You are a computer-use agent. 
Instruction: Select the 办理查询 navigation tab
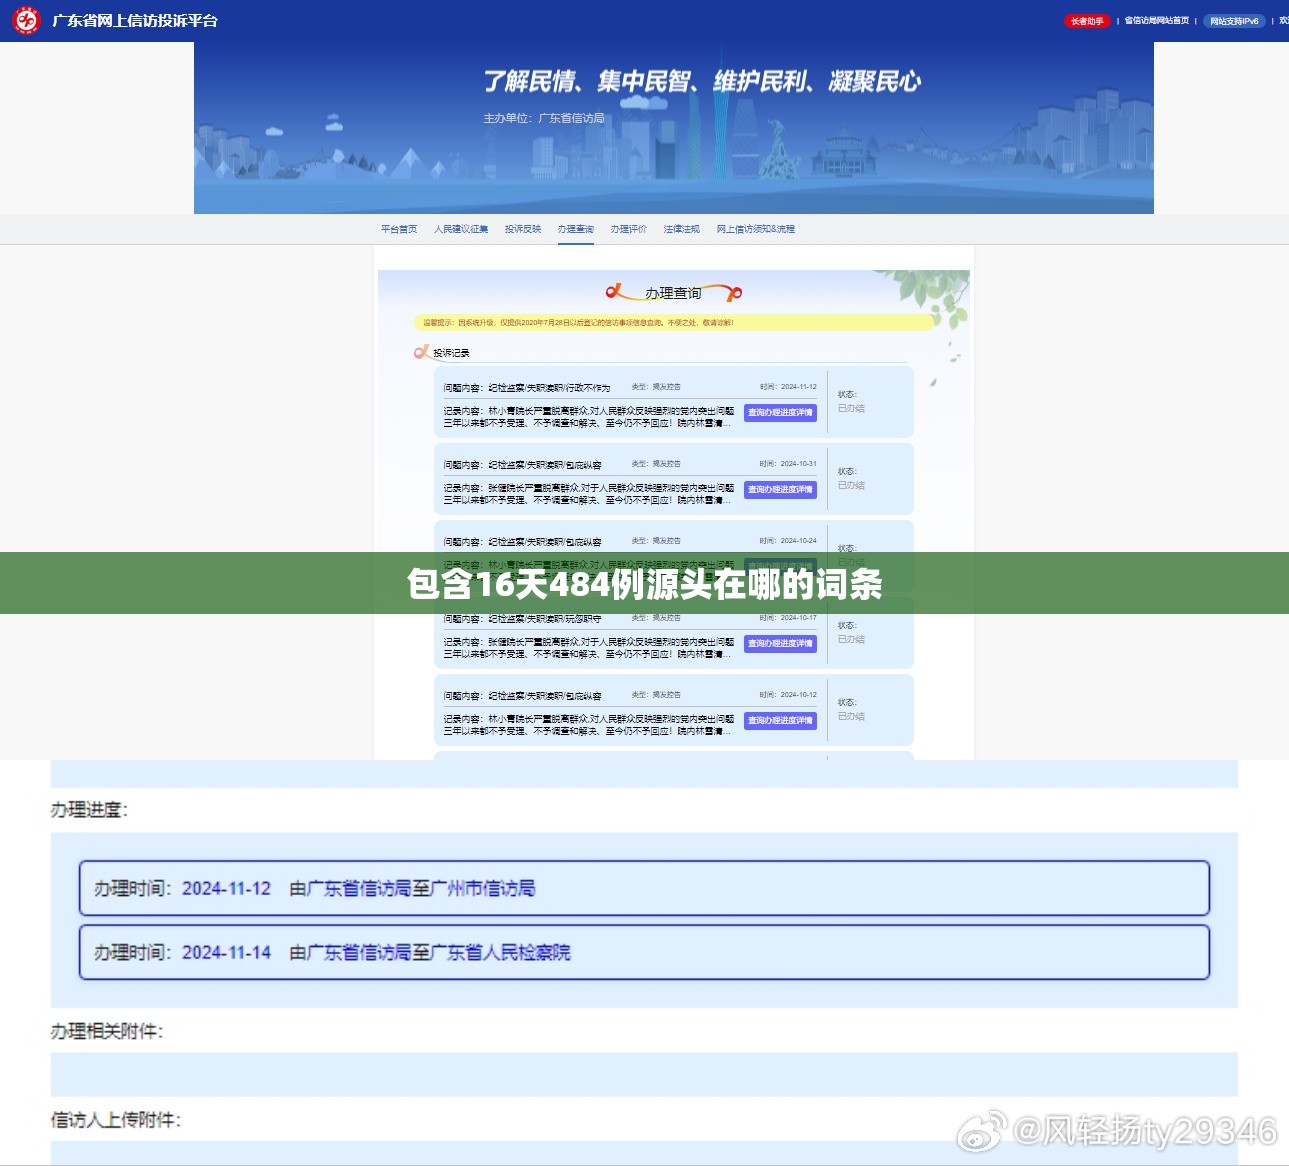point(576,230)
